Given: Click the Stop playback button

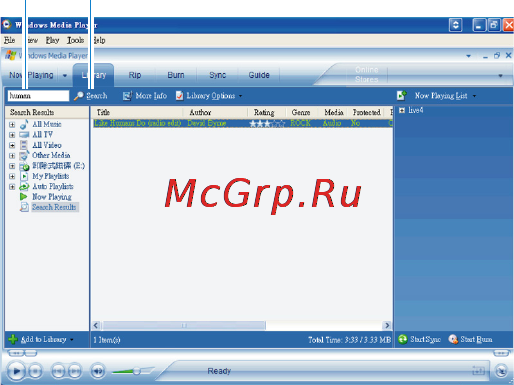Looking at the screenshot, I should [35, 371].
